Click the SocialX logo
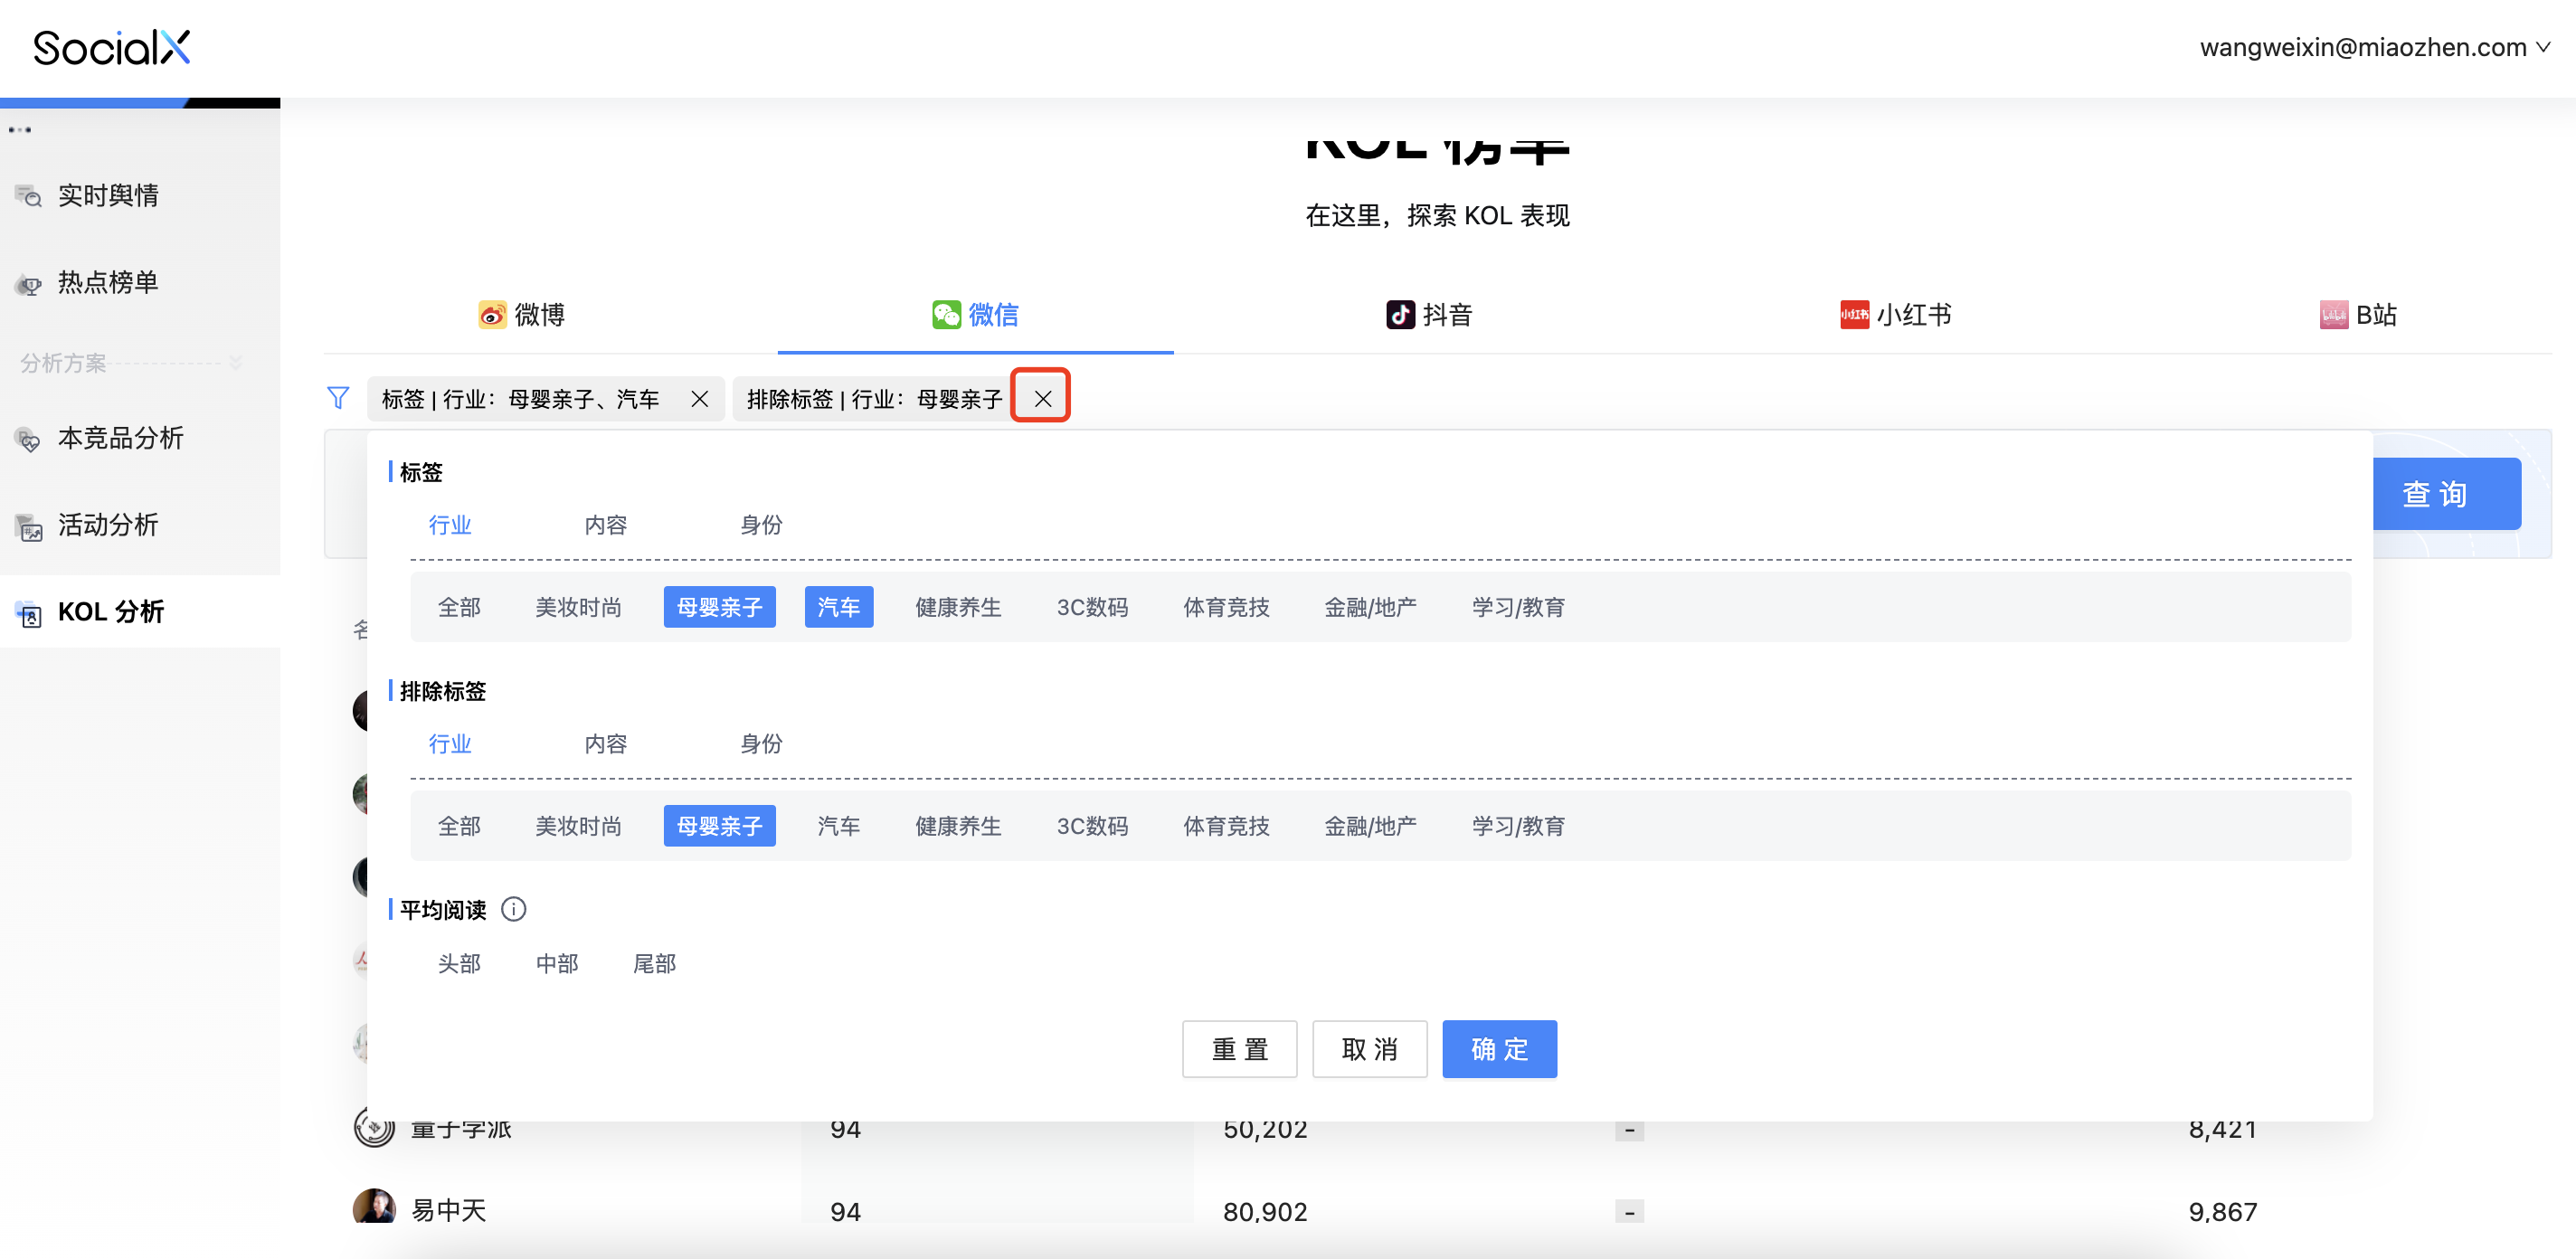 [x=112, y=47]
